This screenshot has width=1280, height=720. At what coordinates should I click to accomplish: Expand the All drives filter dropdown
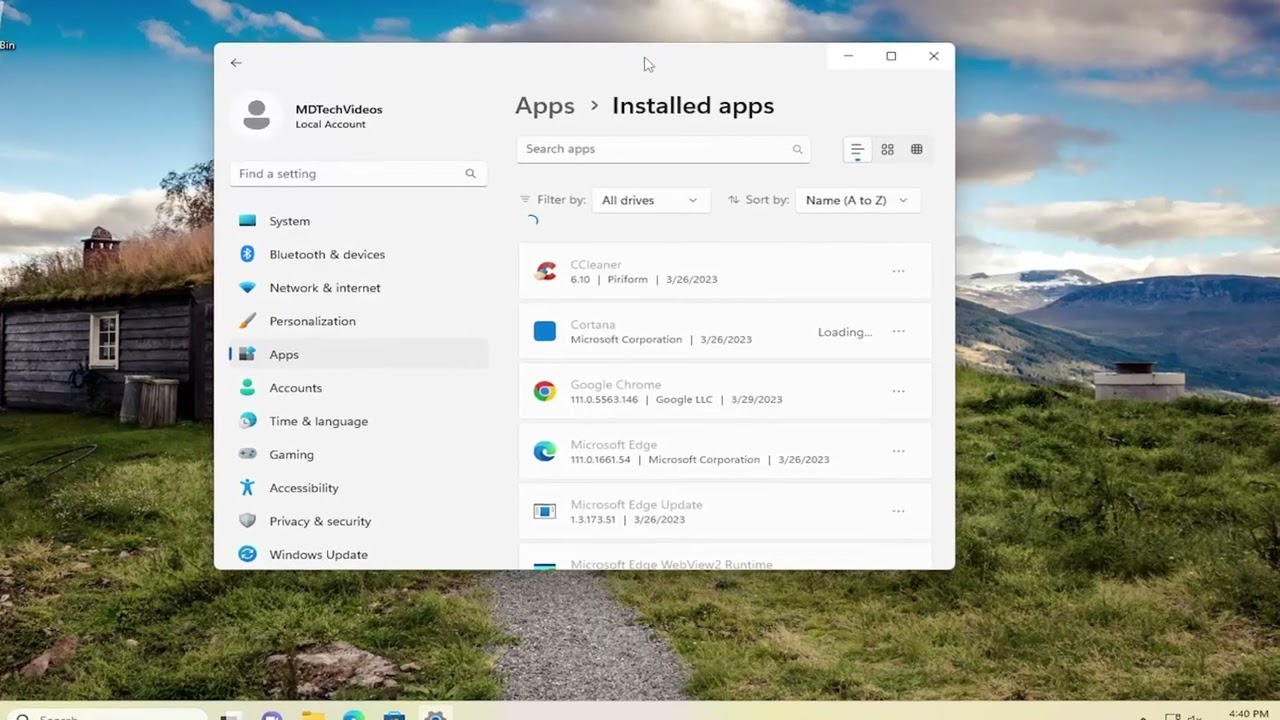(x=651, y=200)
